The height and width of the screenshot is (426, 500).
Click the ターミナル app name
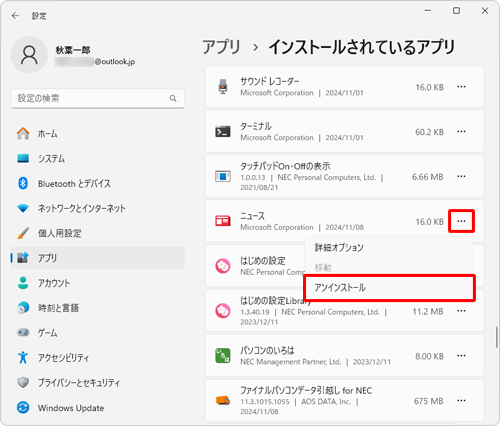[x=256, y=126]
